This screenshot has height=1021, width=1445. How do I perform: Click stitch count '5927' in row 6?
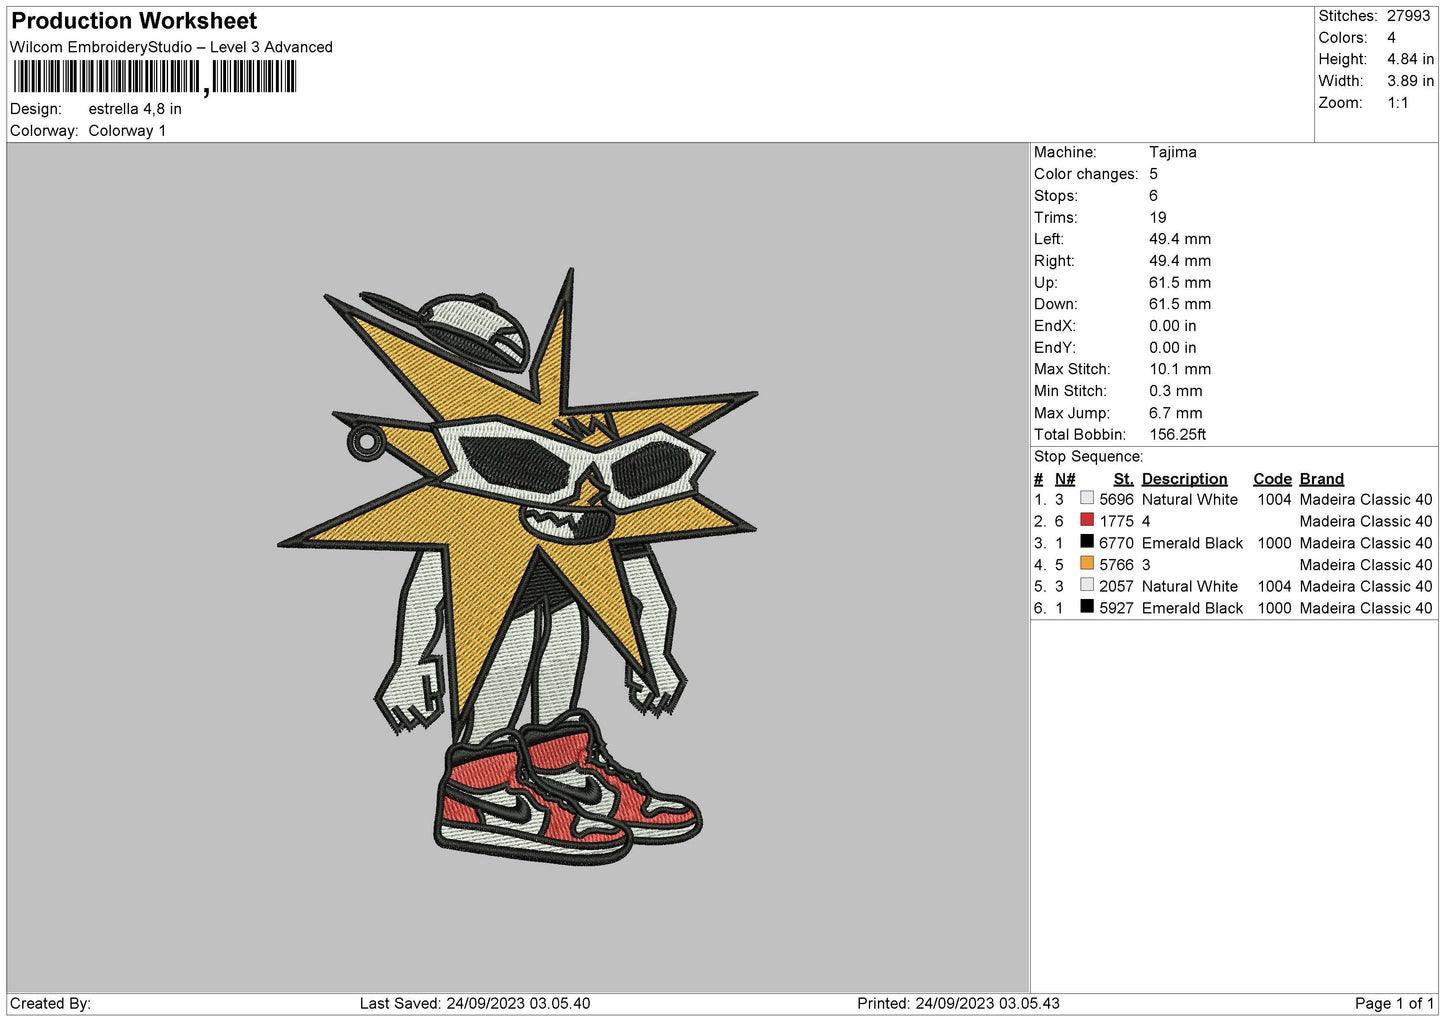click(x=1116, y=608)
